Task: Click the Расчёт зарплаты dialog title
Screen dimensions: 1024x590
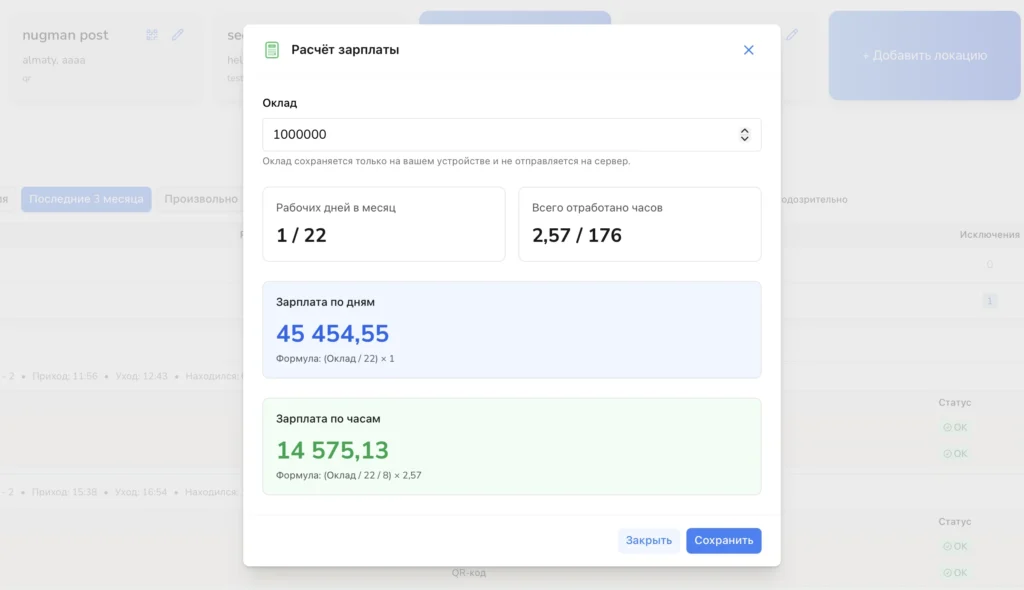Action: click(x=345, y=50)
